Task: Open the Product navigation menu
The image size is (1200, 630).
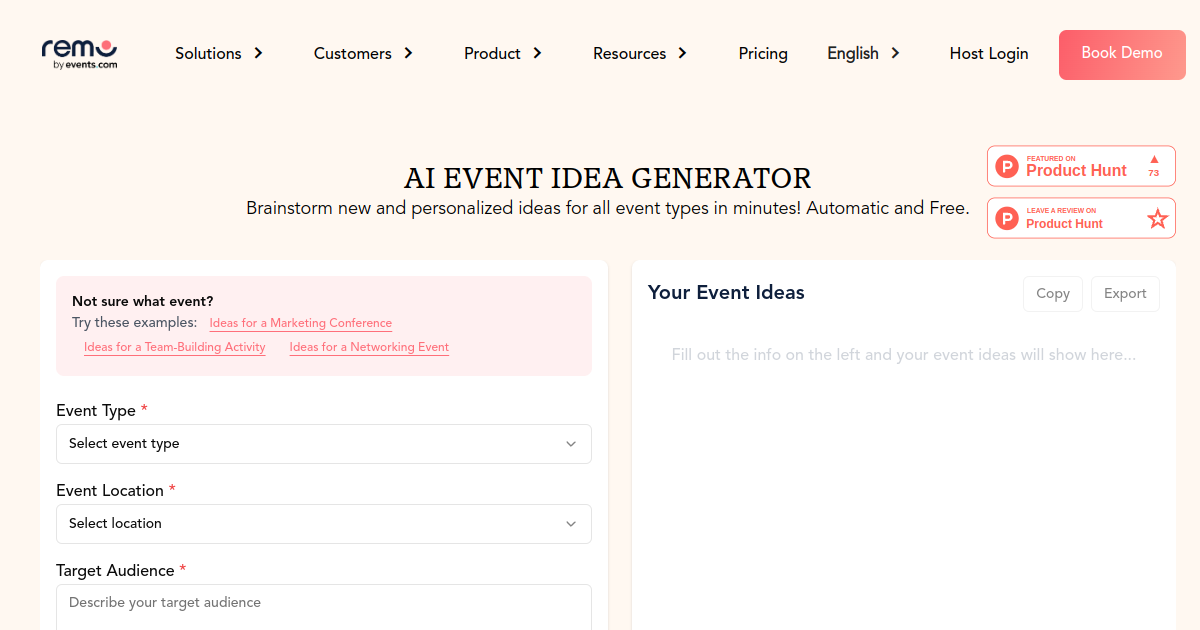Action: (x=503, y=53)
